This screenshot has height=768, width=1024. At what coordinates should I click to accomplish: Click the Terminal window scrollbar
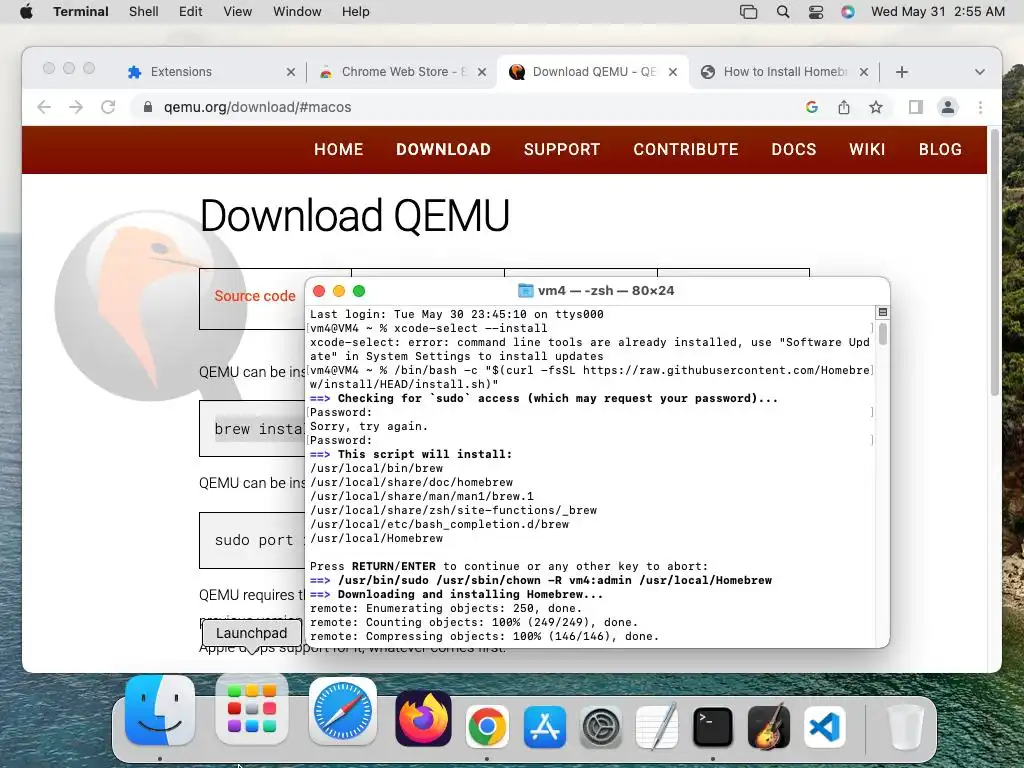(x=883, y=334)
